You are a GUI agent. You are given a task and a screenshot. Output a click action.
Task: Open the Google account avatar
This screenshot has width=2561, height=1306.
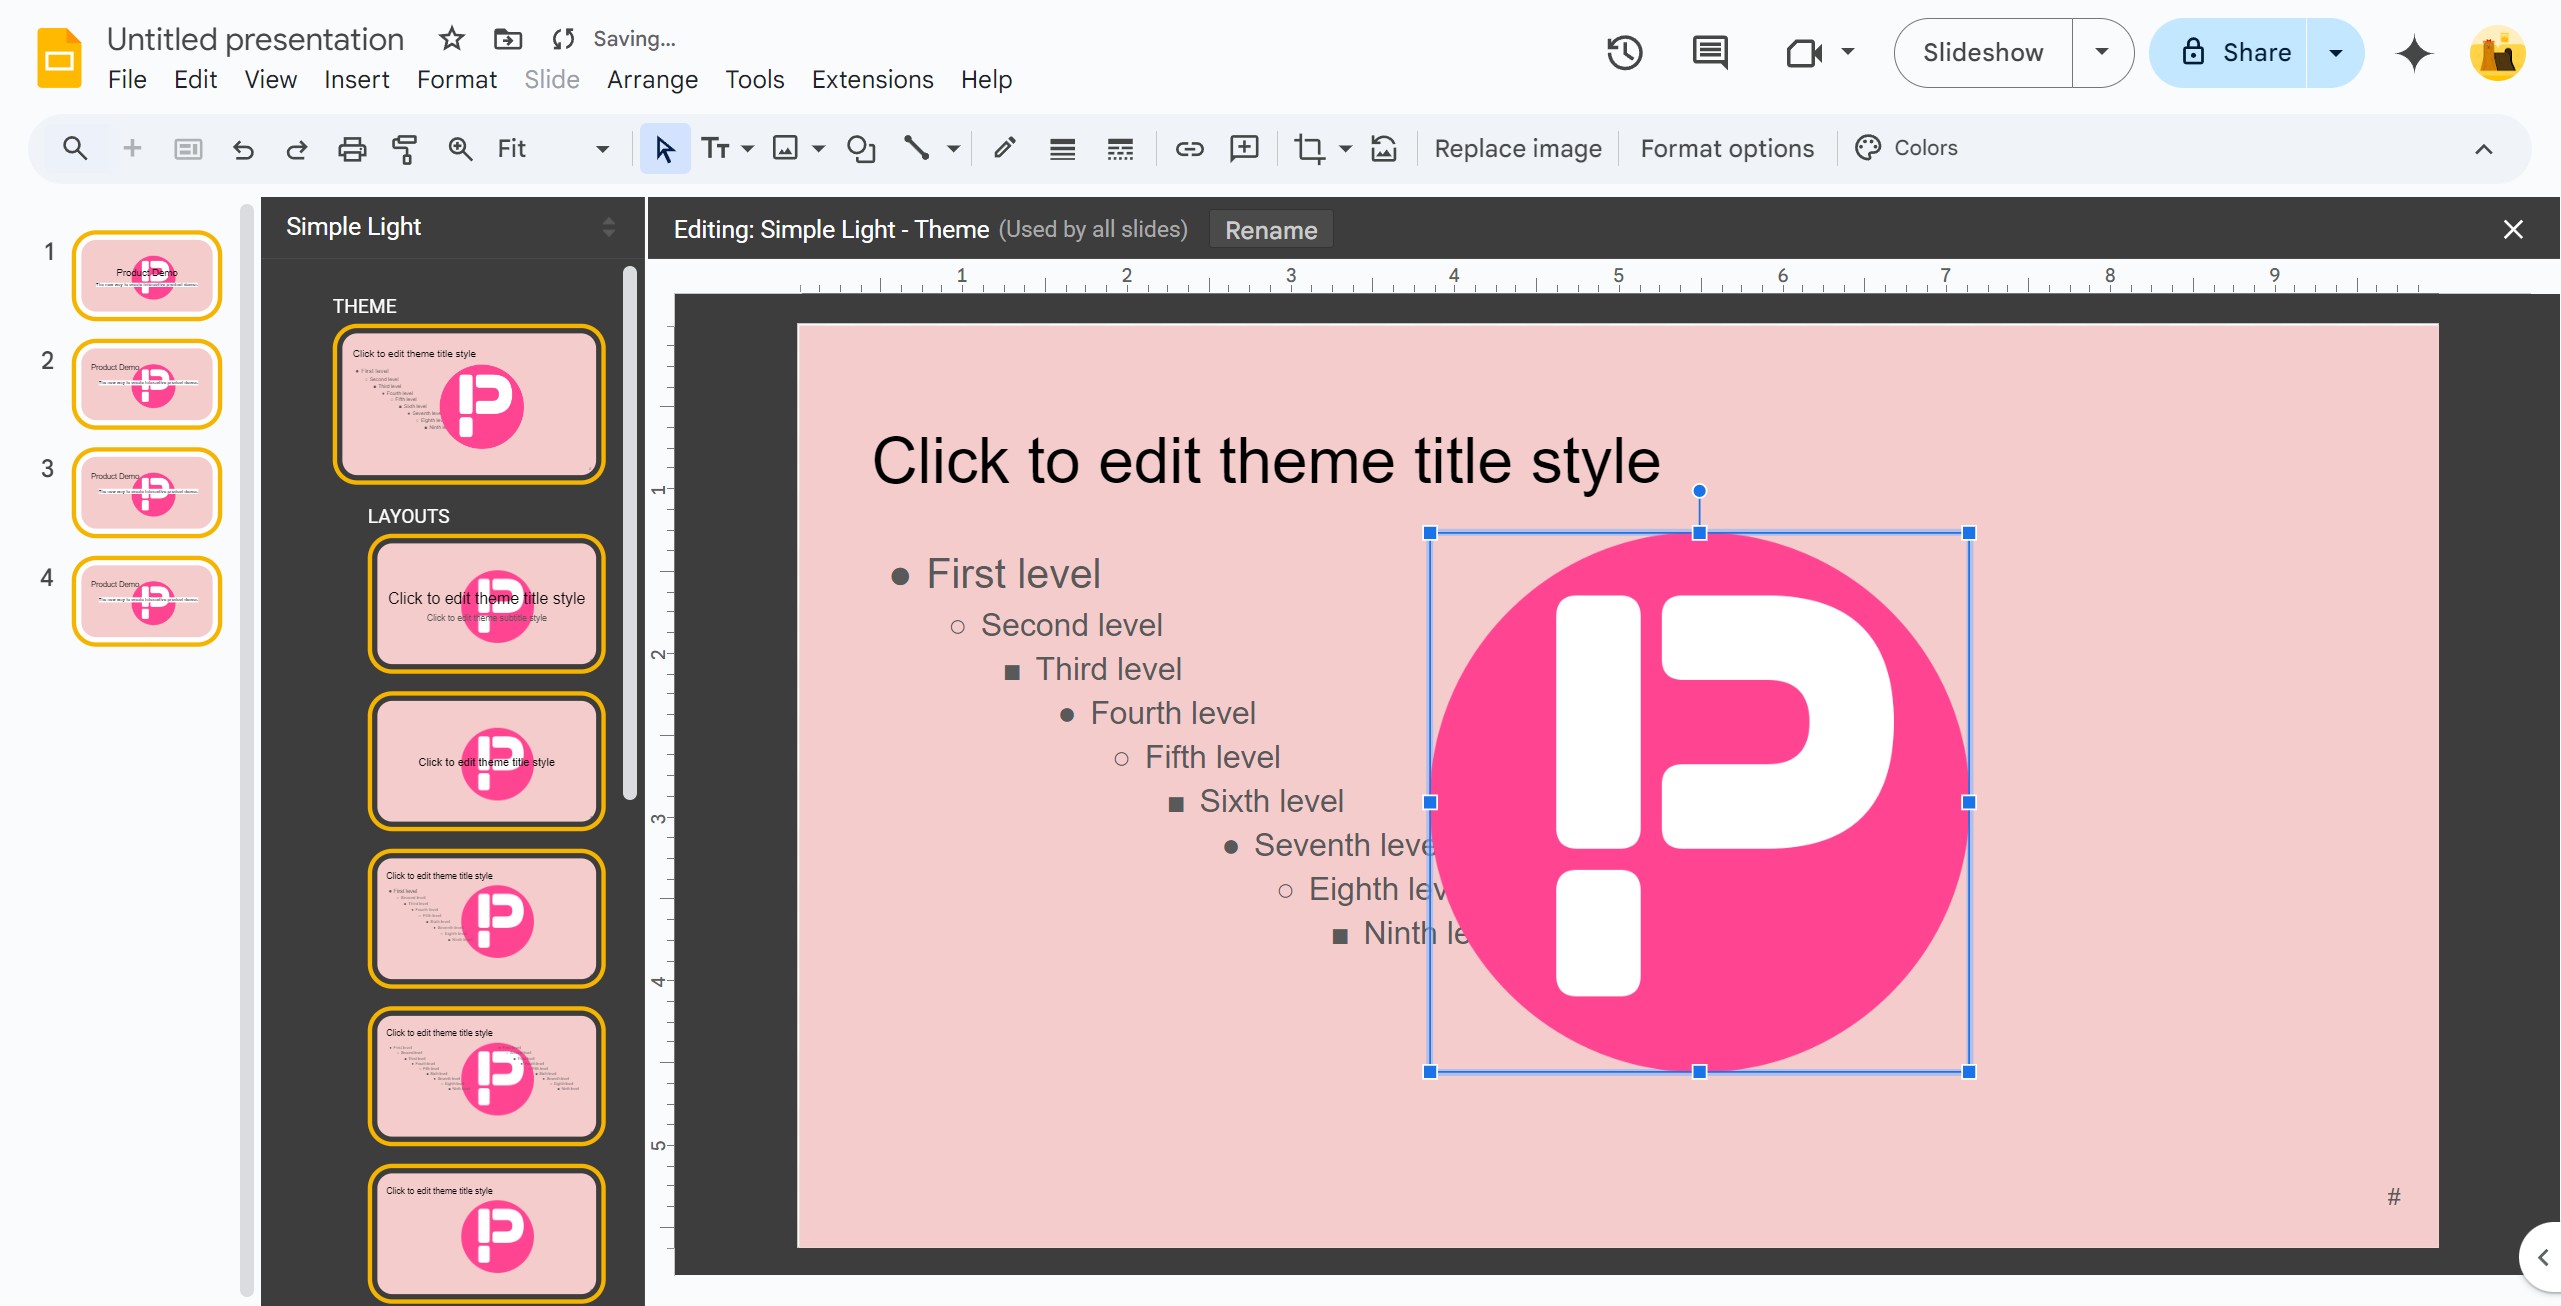[x=2498, y=53]
